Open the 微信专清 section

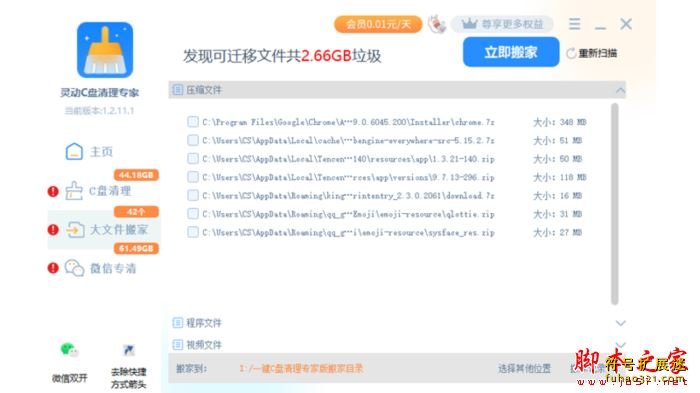[x=113, y=268]
